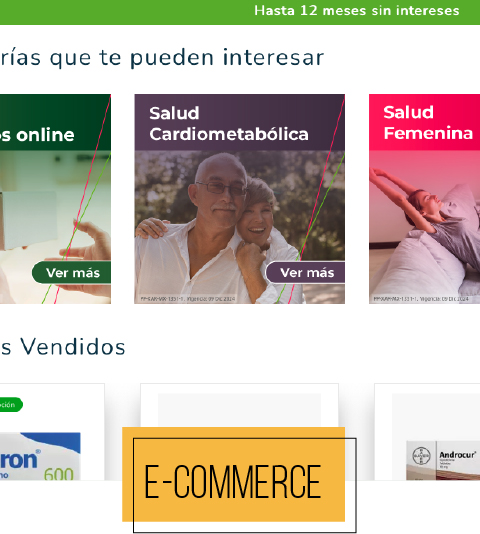The width and height of the screenshot is (480, 534).
Task: Open the product box labeled 600
Action: [40, 456]
